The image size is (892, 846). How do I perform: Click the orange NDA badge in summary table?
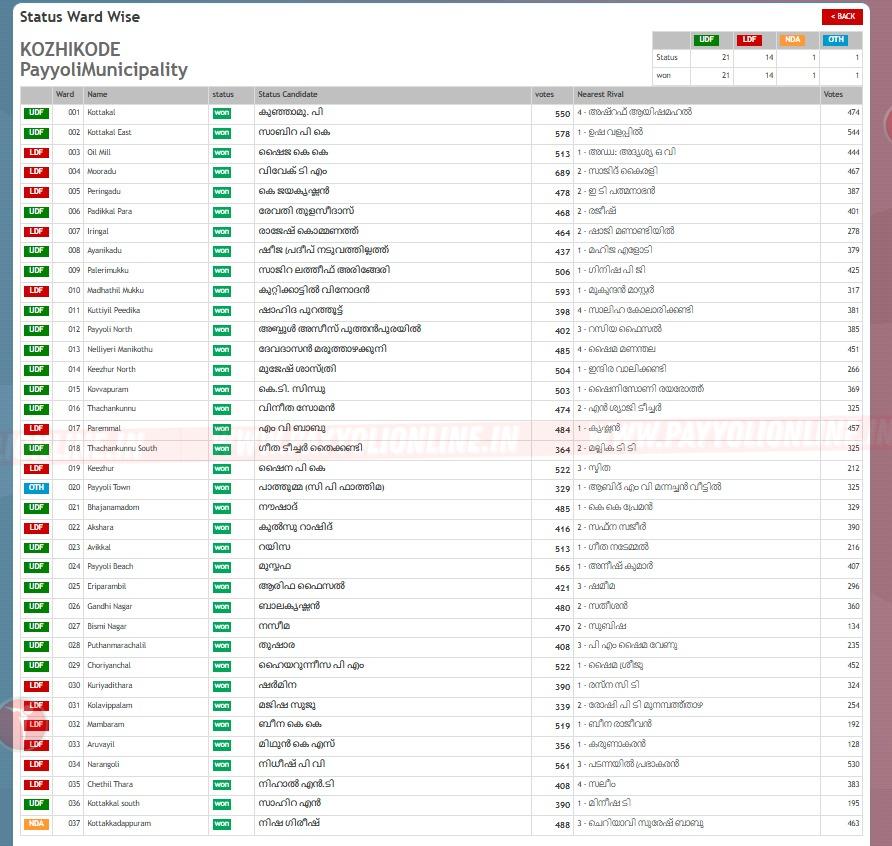pyautogui.click(x=792, y=40)
